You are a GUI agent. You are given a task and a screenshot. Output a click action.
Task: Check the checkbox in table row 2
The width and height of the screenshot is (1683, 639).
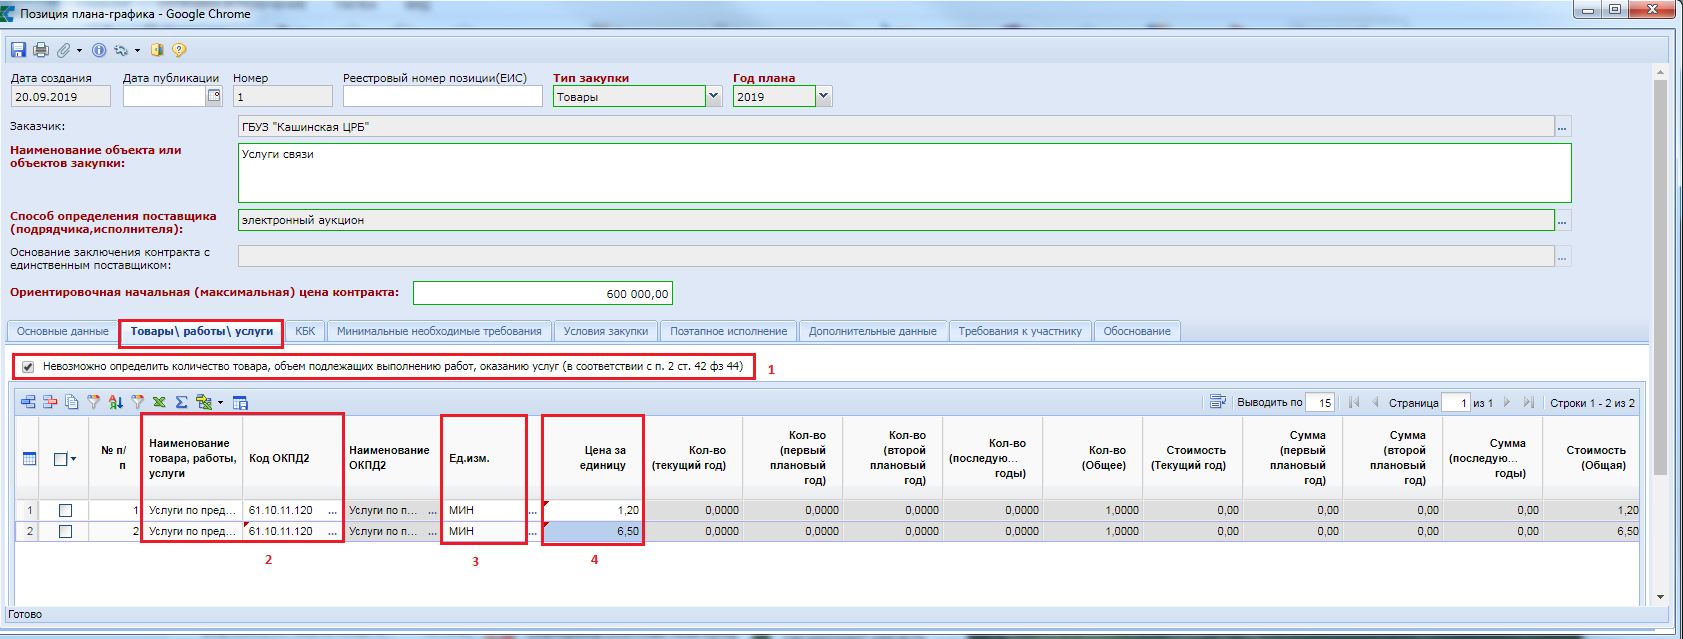pyautogui.click(x=65, y=531)
